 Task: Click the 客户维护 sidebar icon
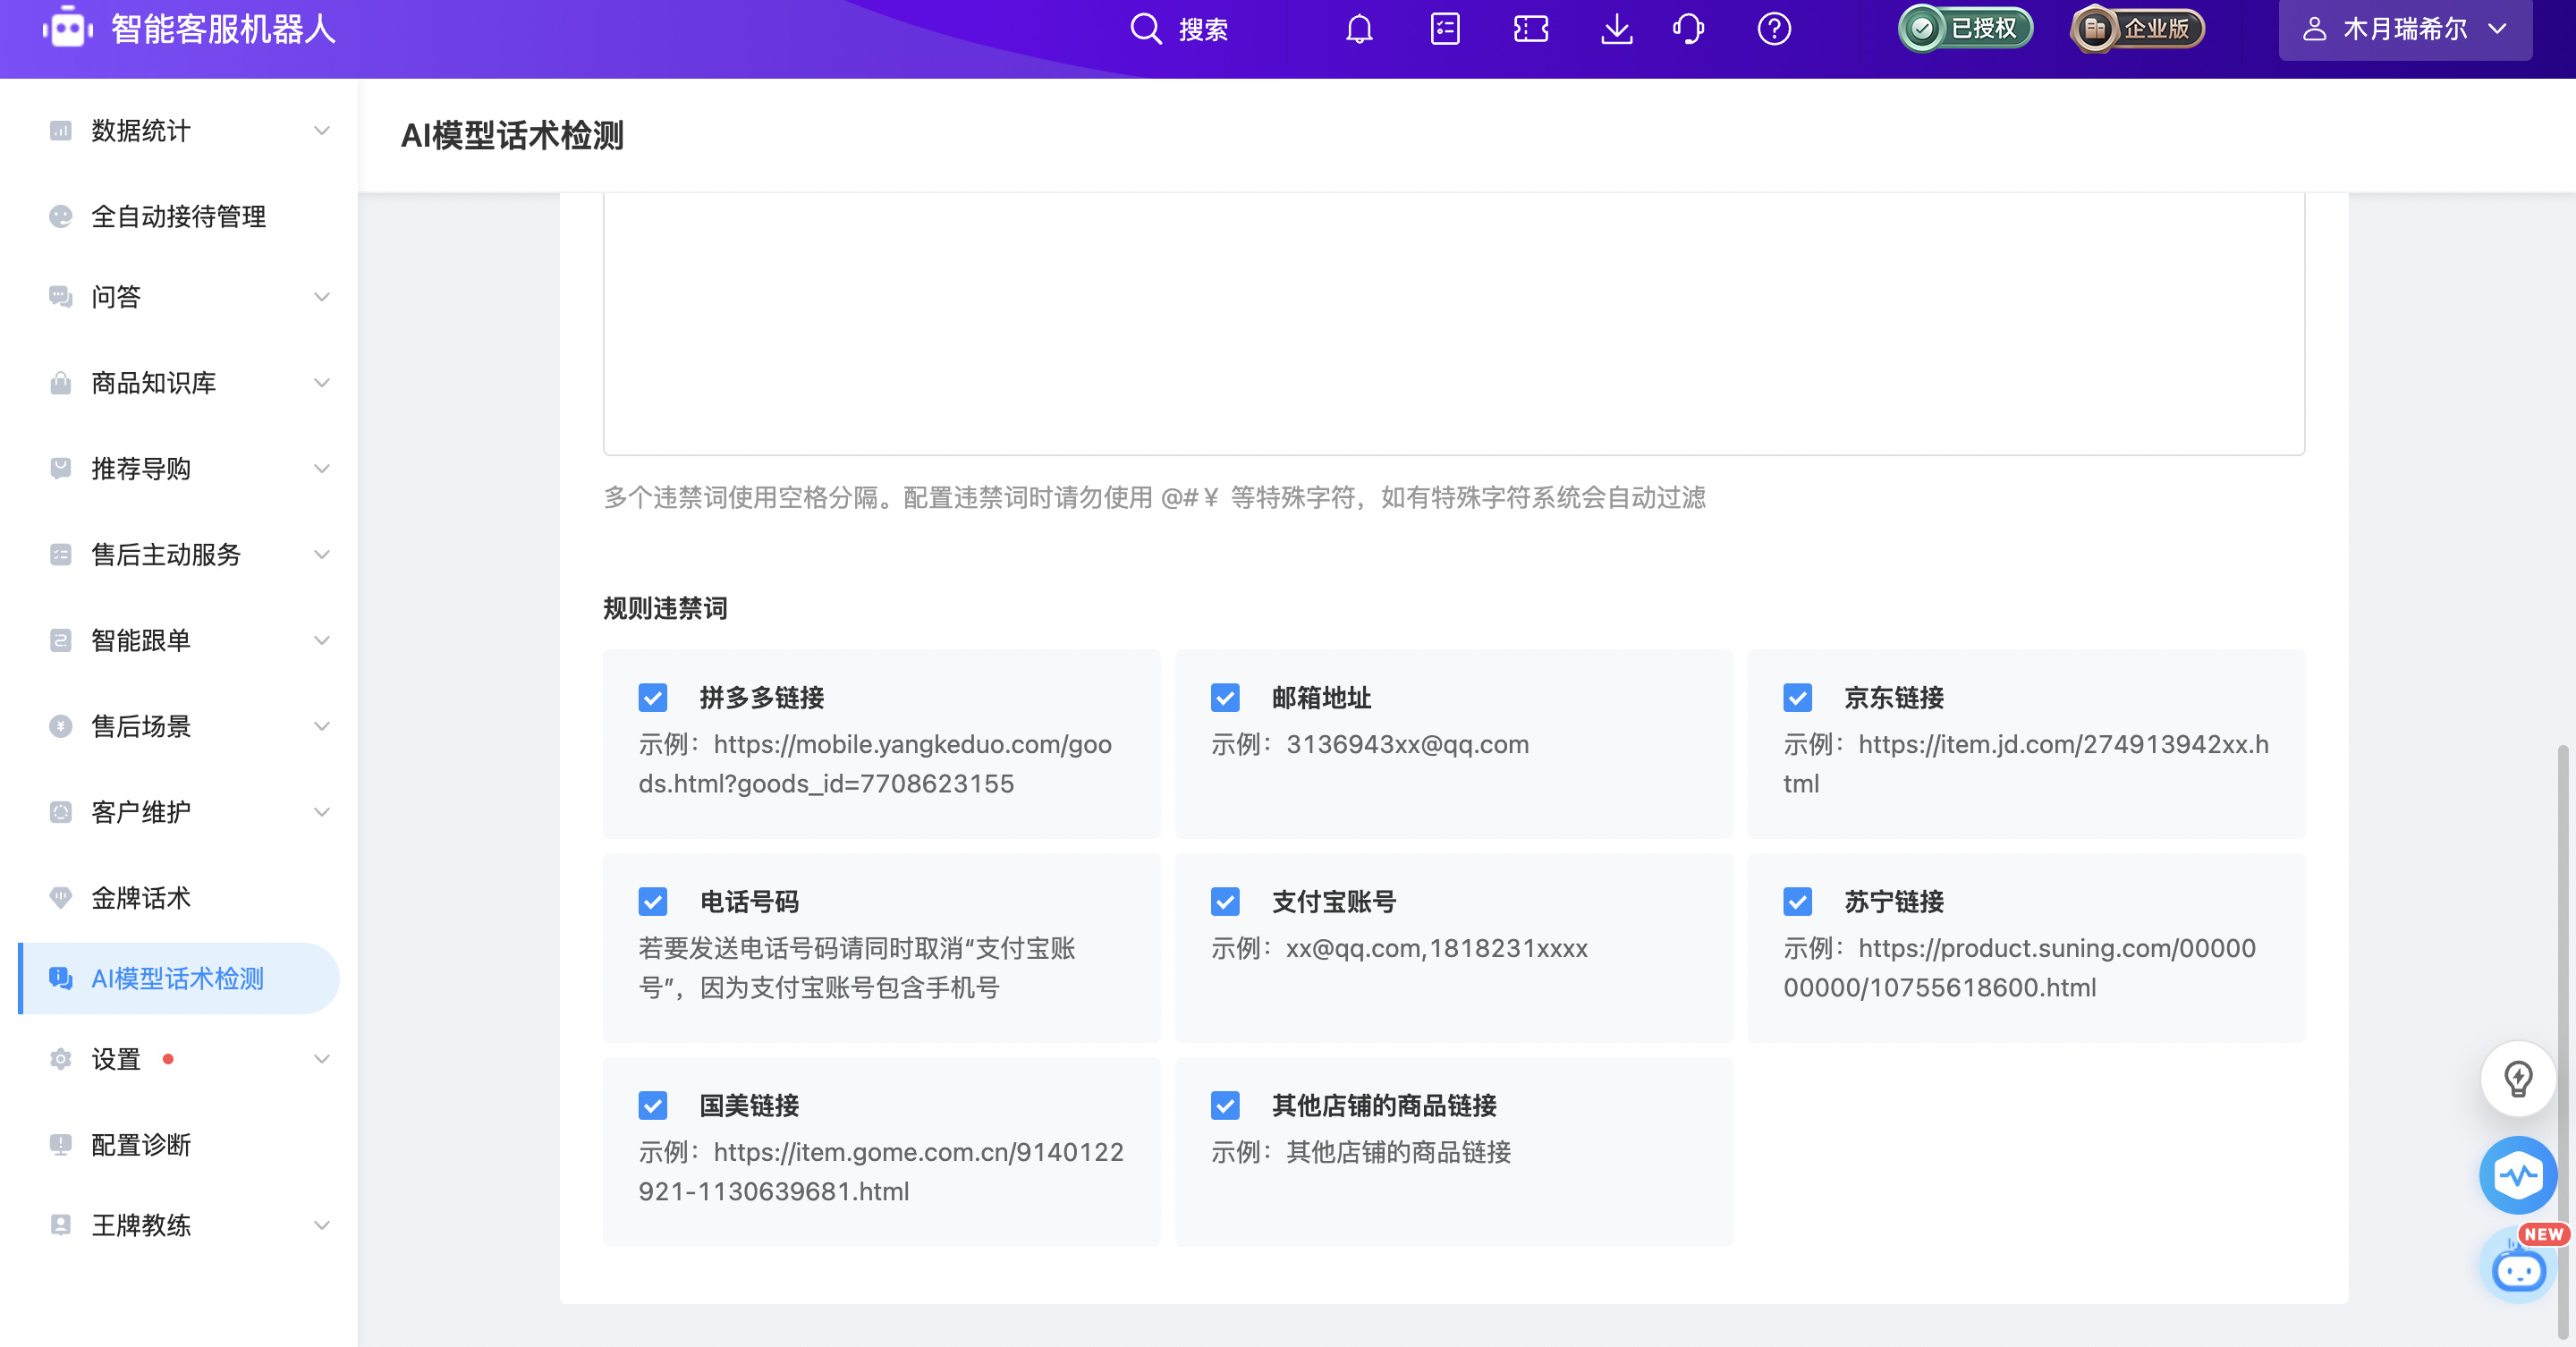click(61, 812)
